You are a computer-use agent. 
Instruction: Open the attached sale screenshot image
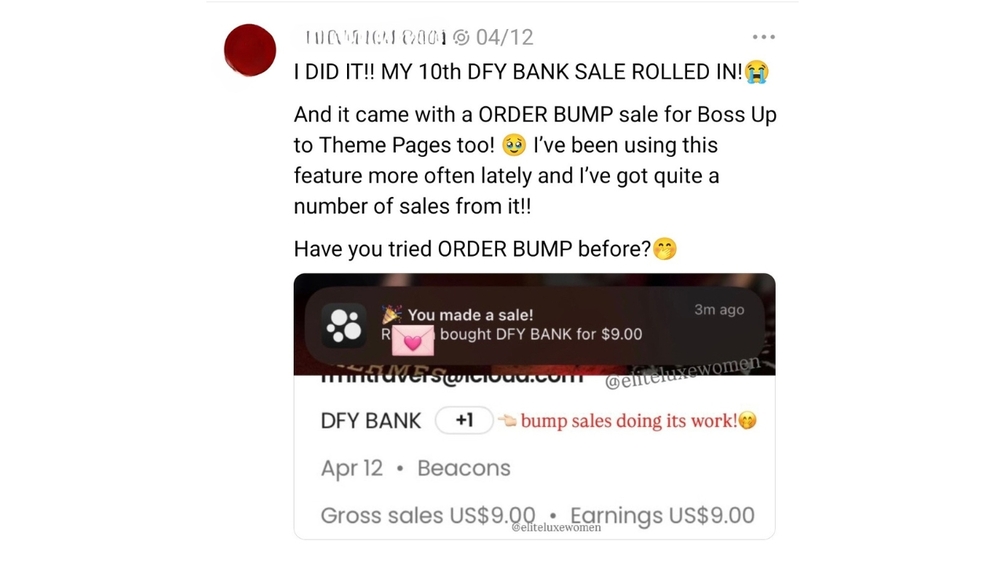click(535, 406)
